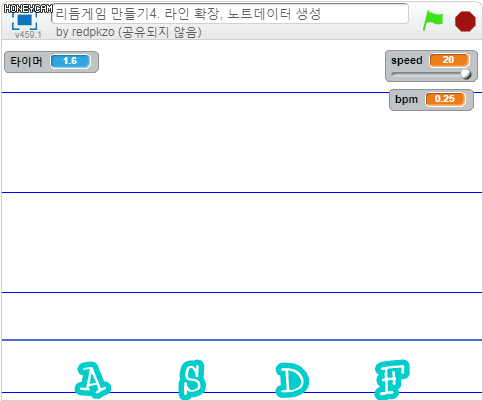Click the timer value 1.6

(70, 61)
